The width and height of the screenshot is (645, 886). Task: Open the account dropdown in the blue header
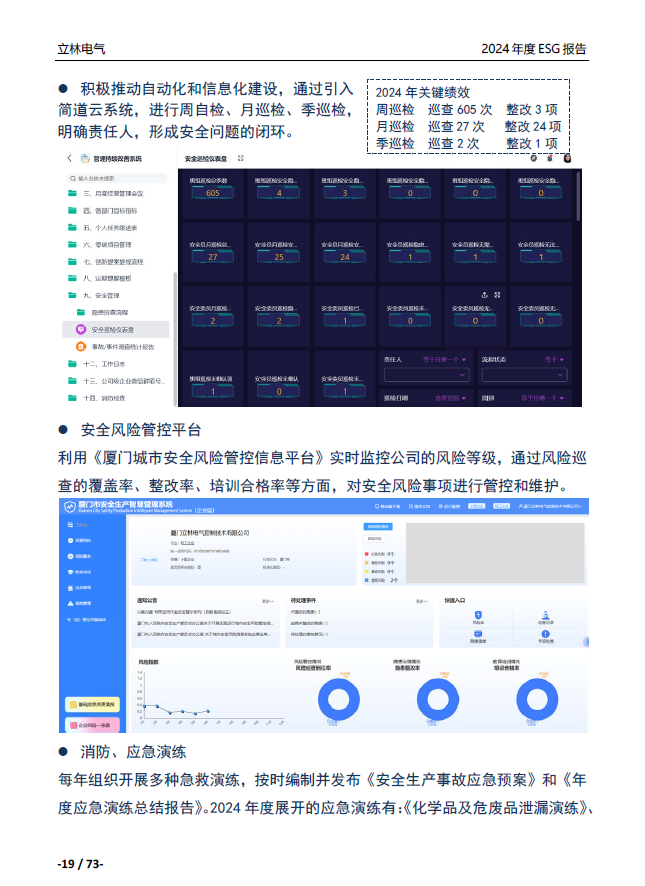click(550, 506)
